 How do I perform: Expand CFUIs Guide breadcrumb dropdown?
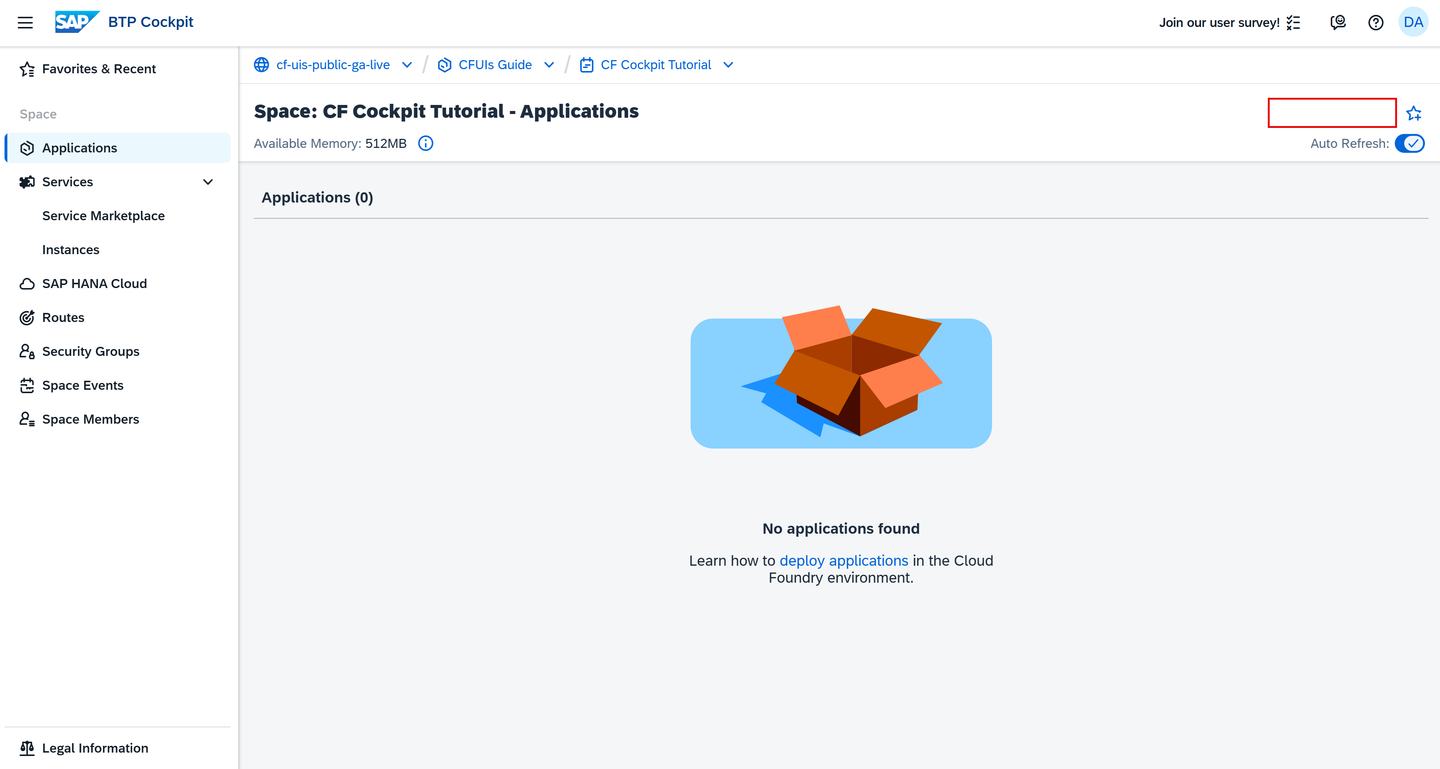[x=549, y=65]
